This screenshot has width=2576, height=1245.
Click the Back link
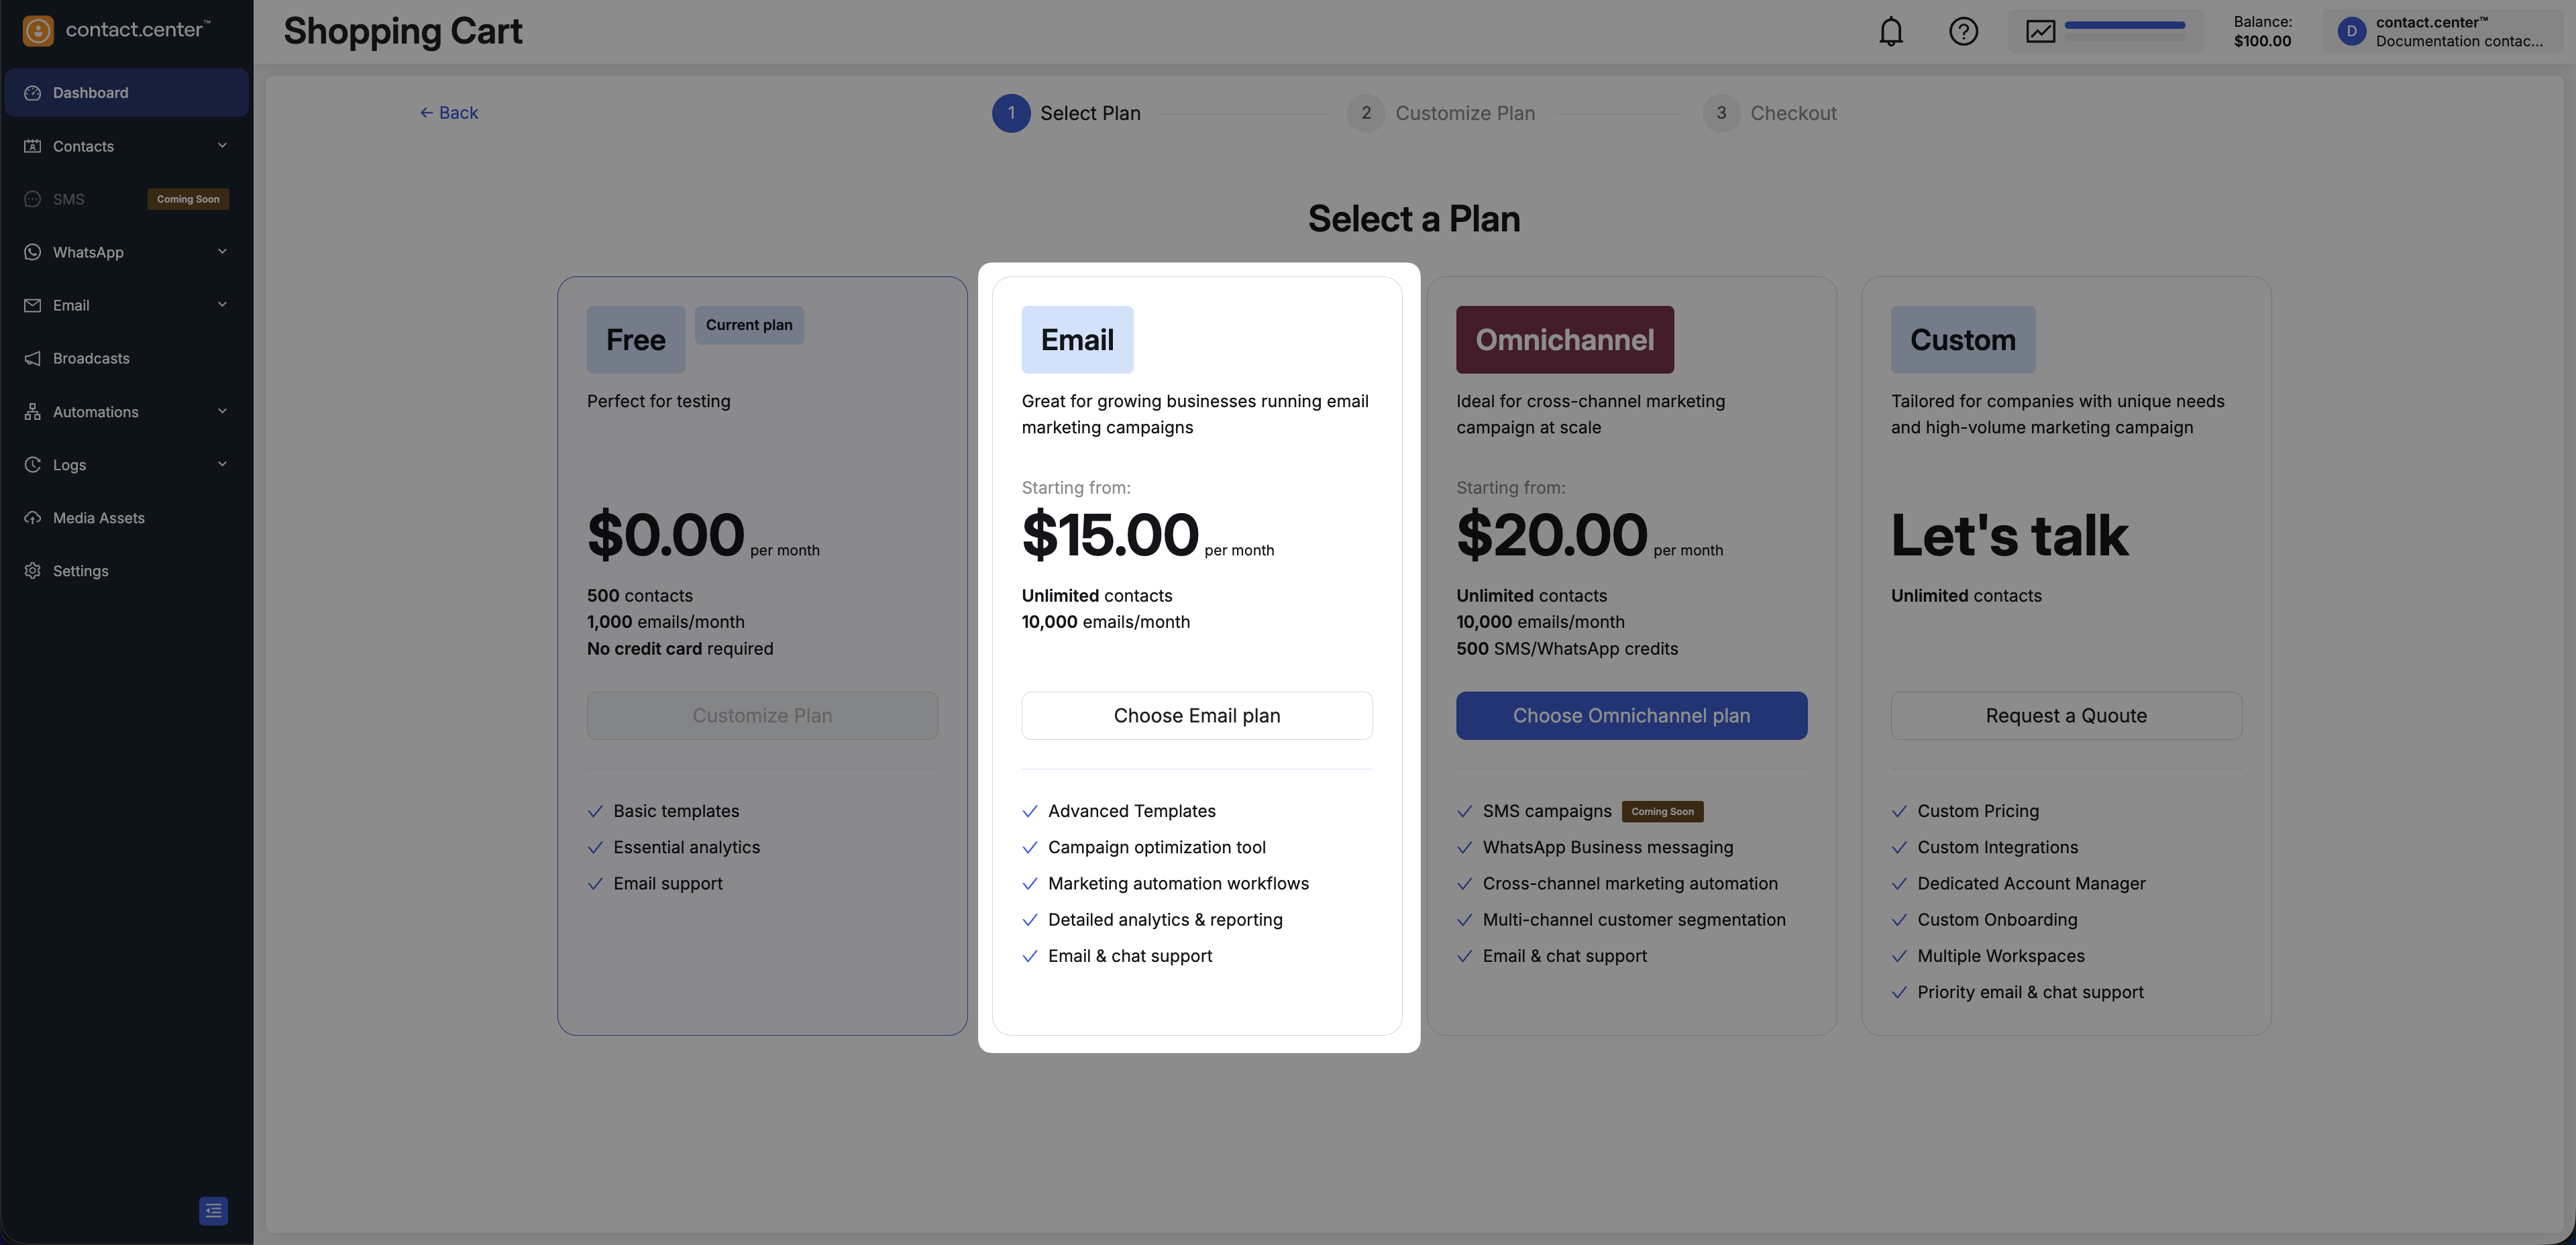point(449,113)
